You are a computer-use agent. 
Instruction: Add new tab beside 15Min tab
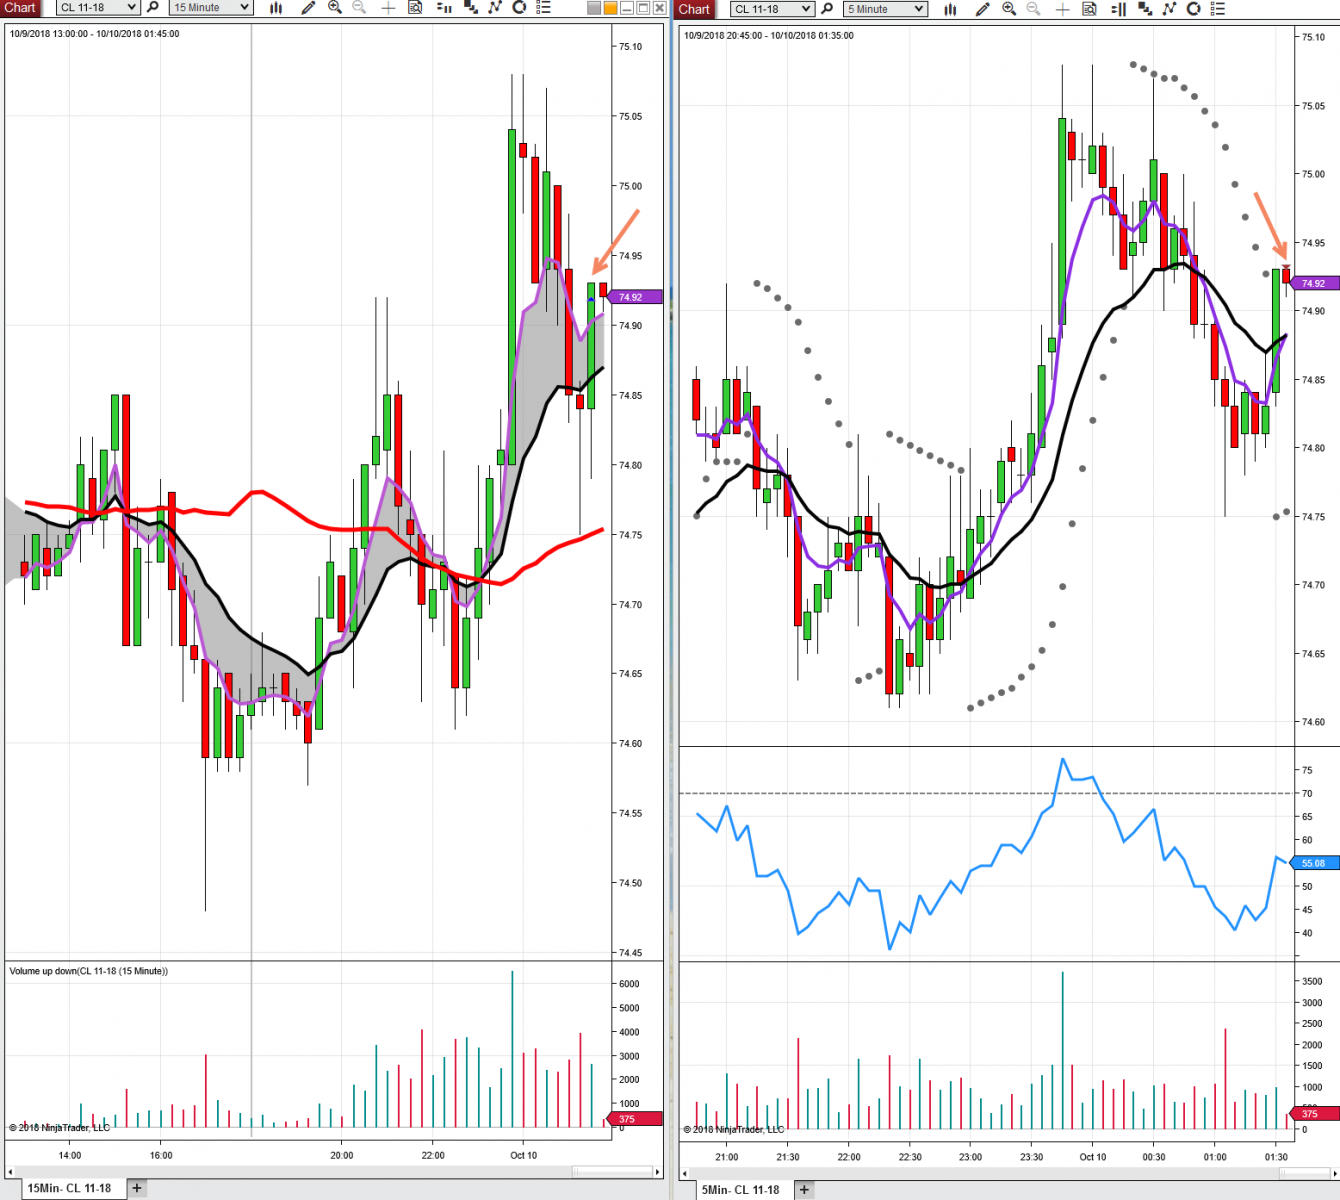click(x=137, y=1188)
